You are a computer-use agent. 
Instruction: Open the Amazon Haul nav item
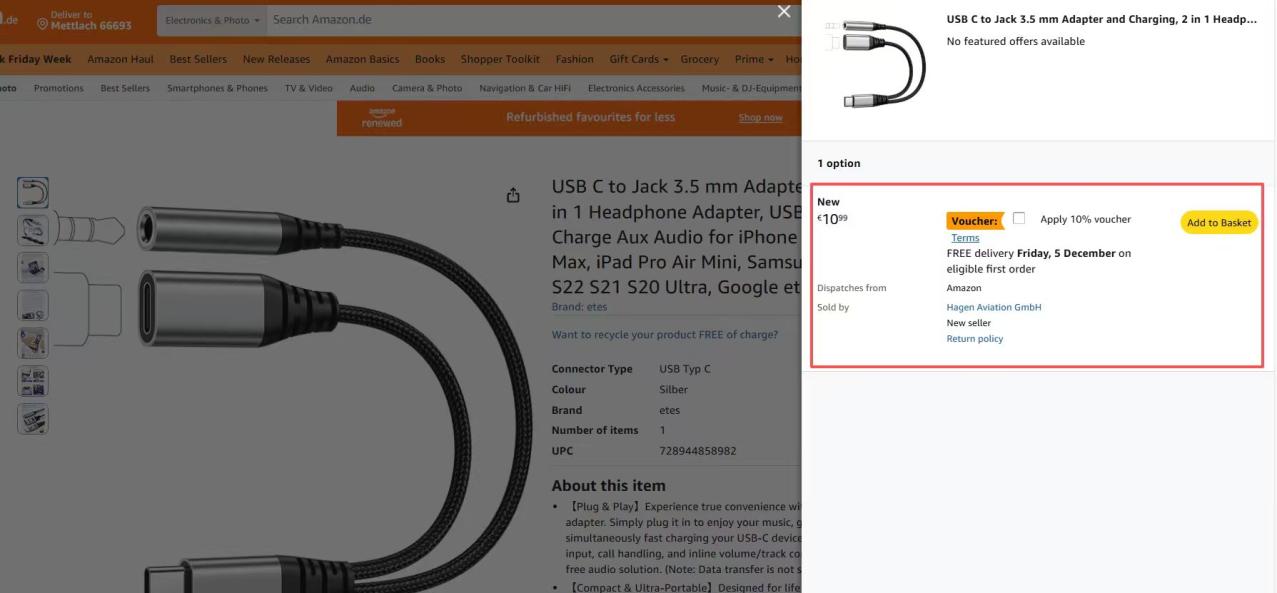120,59
